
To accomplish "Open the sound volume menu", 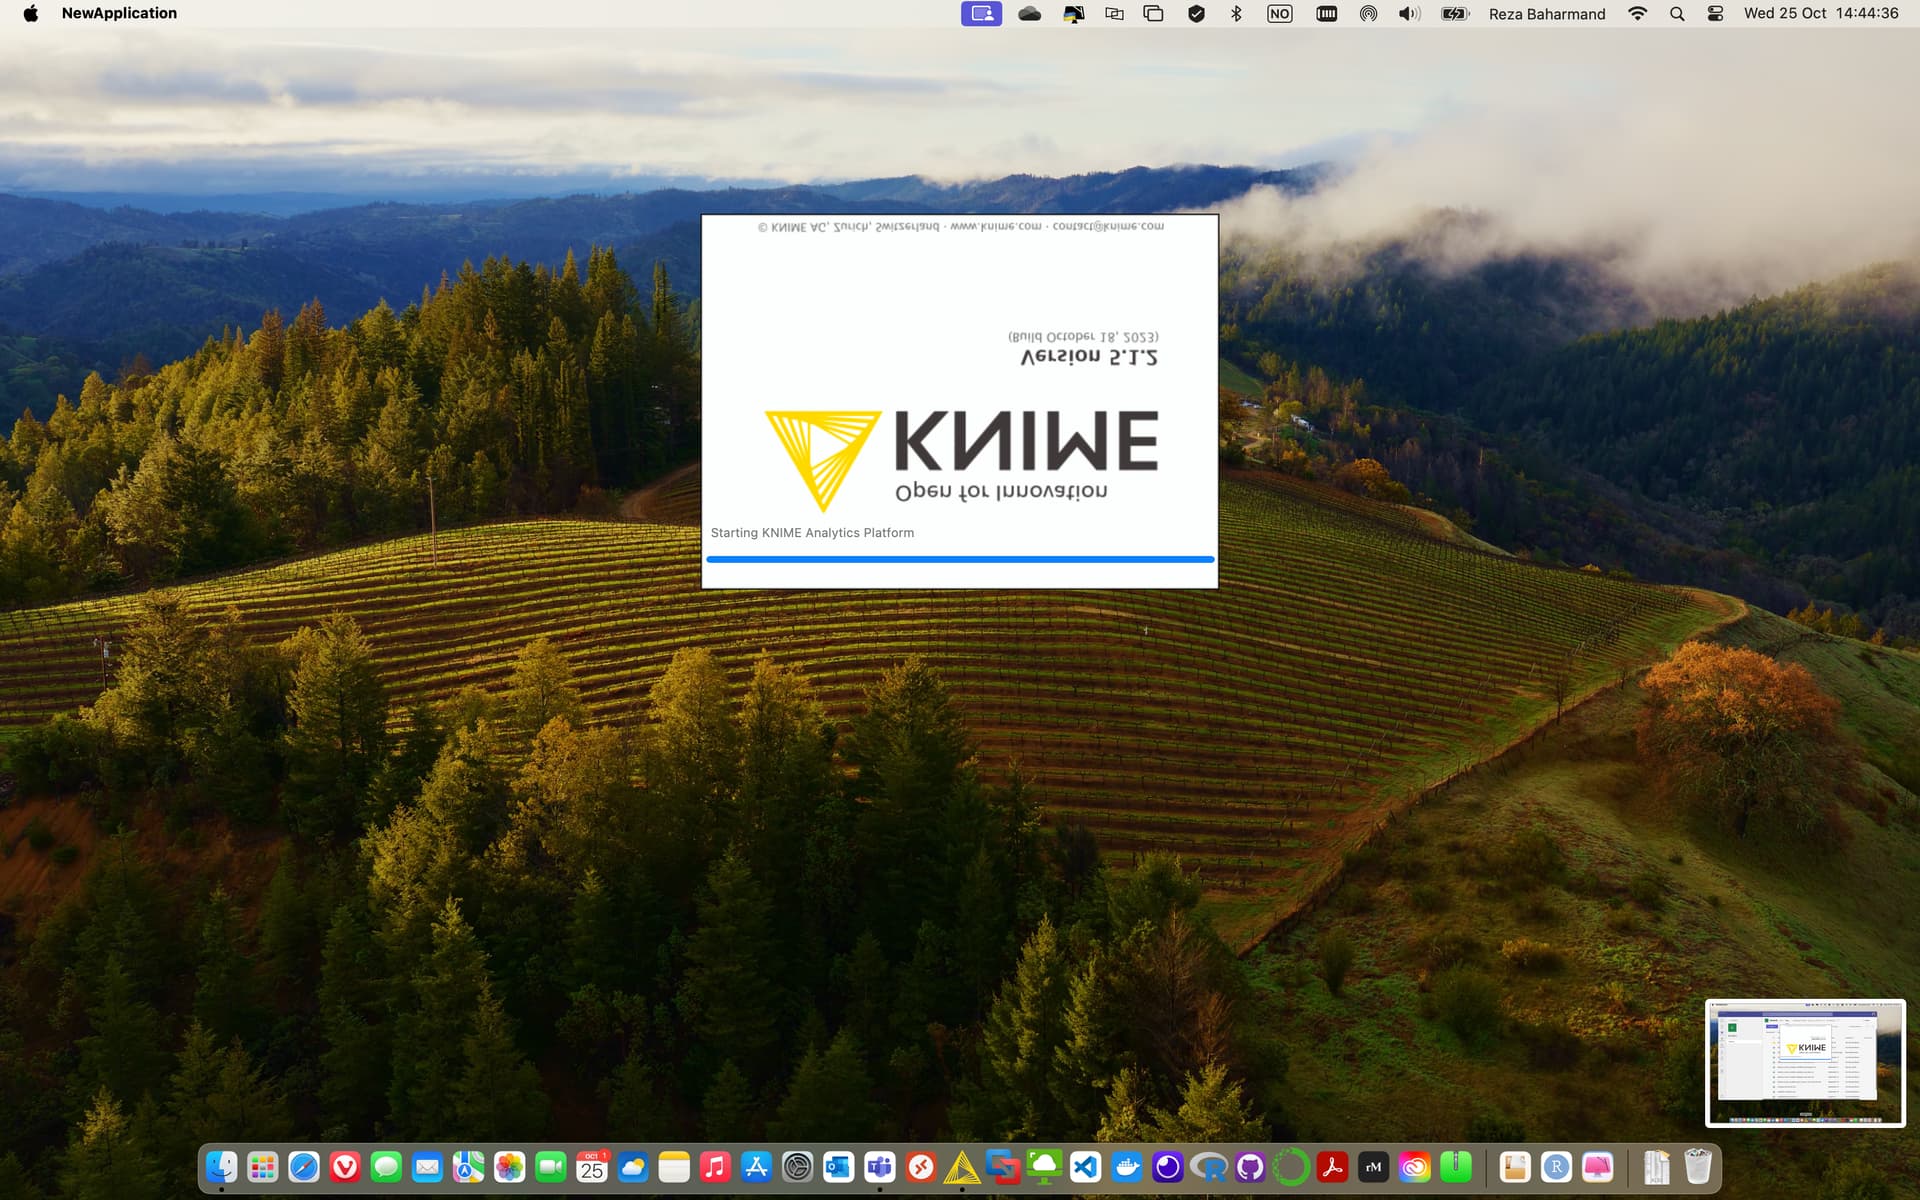I will (1409, 13).
